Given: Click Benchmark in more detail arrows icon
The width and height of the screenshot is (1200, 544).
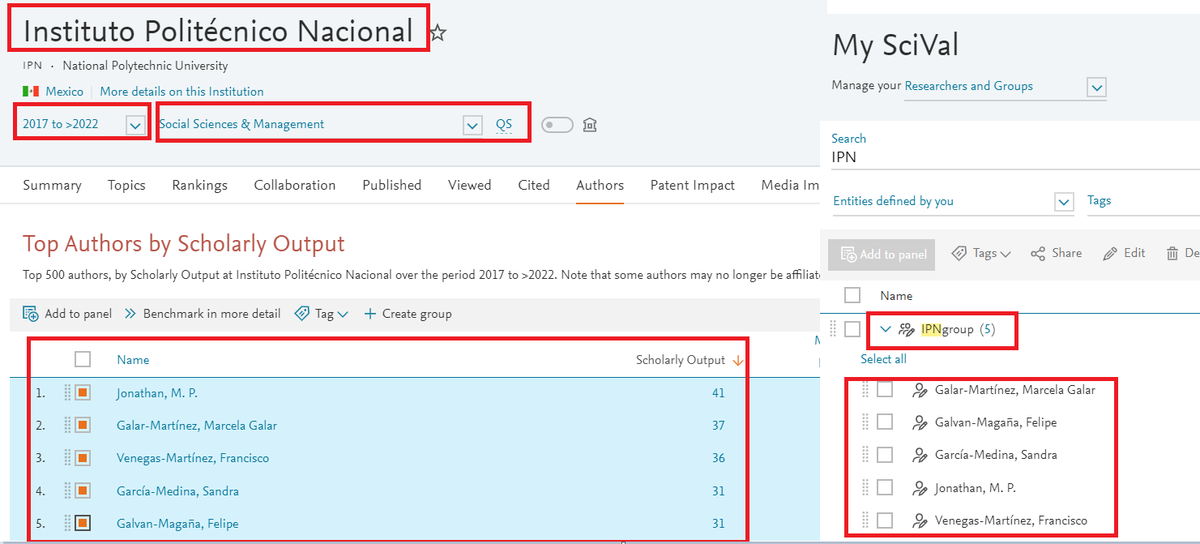Looking at the screenshot, I should click(130, 314).
